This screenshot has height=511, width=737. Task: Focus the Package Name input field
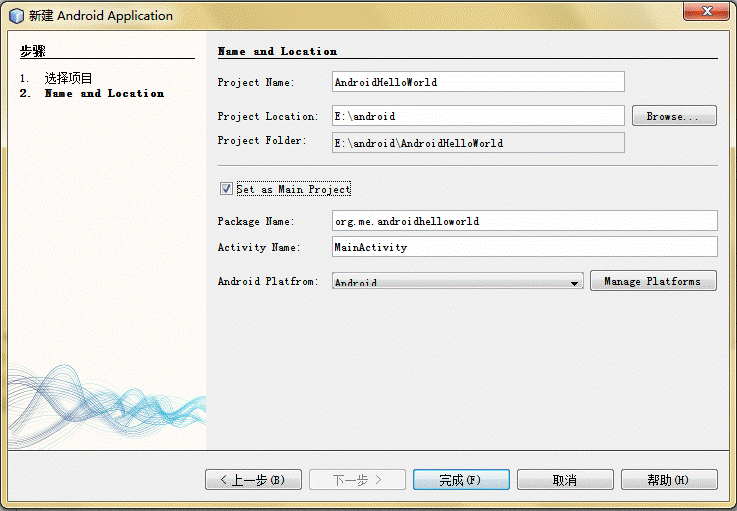pyautogui.click(x=525, y=220)
